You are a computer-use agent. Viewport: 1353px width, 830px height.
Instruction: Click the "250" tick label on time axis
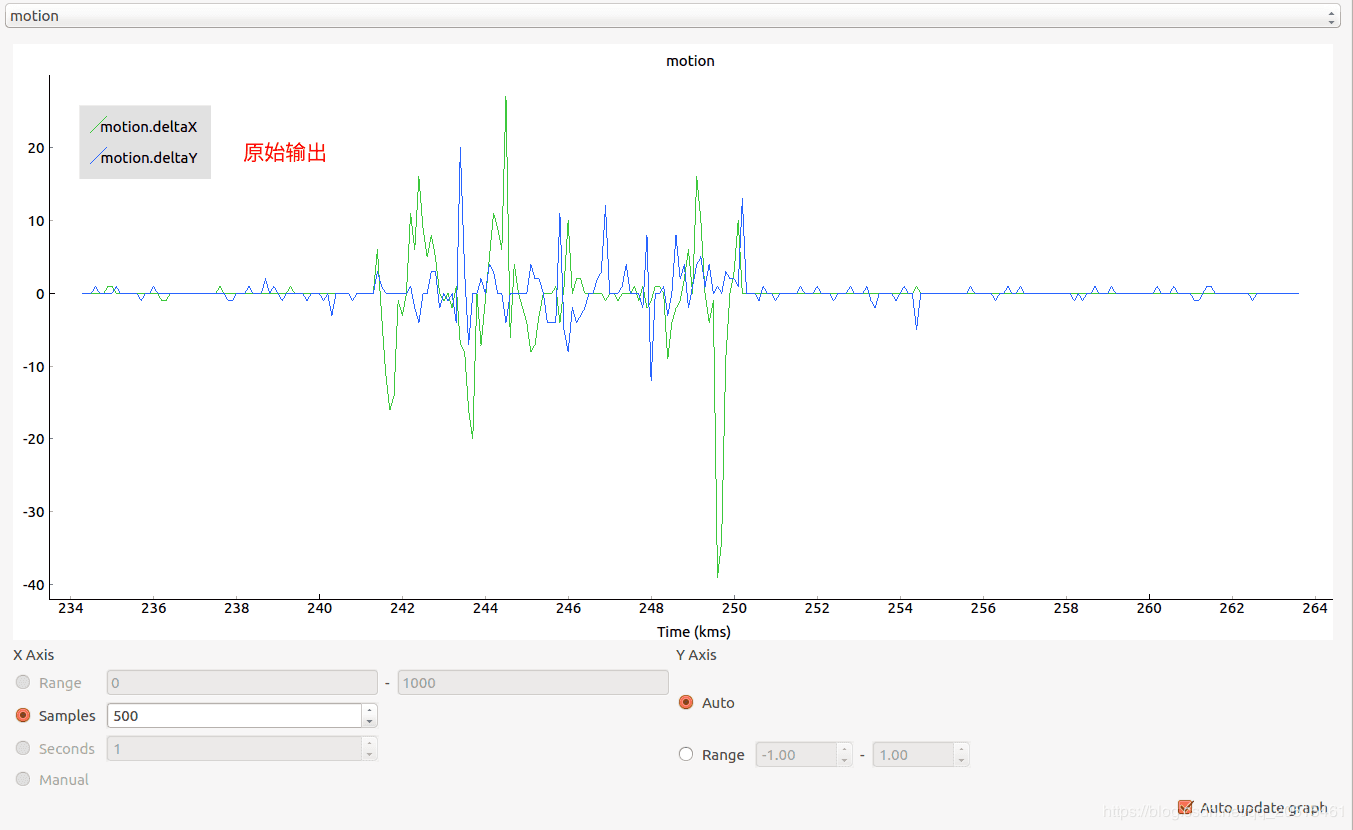point(734,608)
